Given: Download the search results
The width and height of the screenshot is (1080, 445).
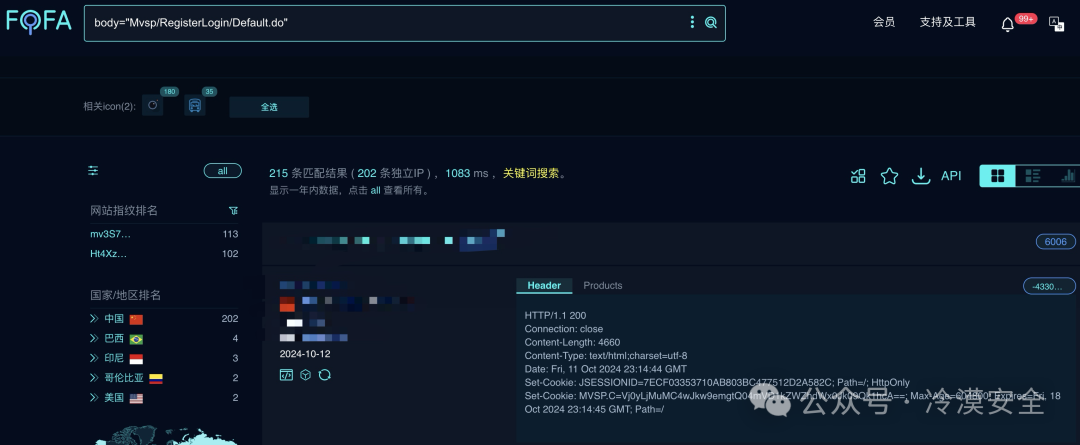Looking at the screenshot, I should pos(921,176).
